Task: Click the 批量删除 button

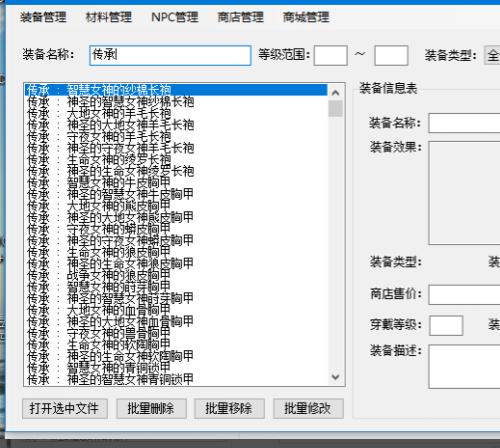Action: click(x=151, y=408)
